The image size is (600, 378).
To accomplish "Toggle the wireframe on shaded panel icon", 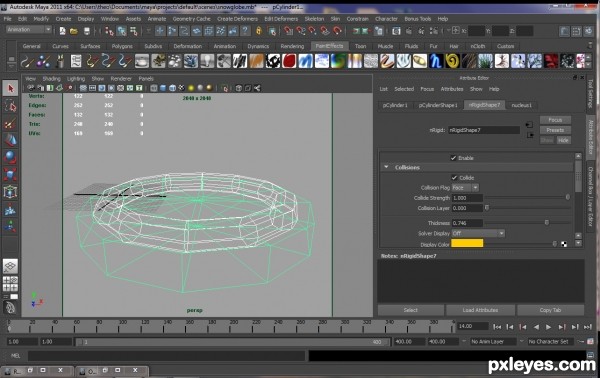I will click(172, 88).
